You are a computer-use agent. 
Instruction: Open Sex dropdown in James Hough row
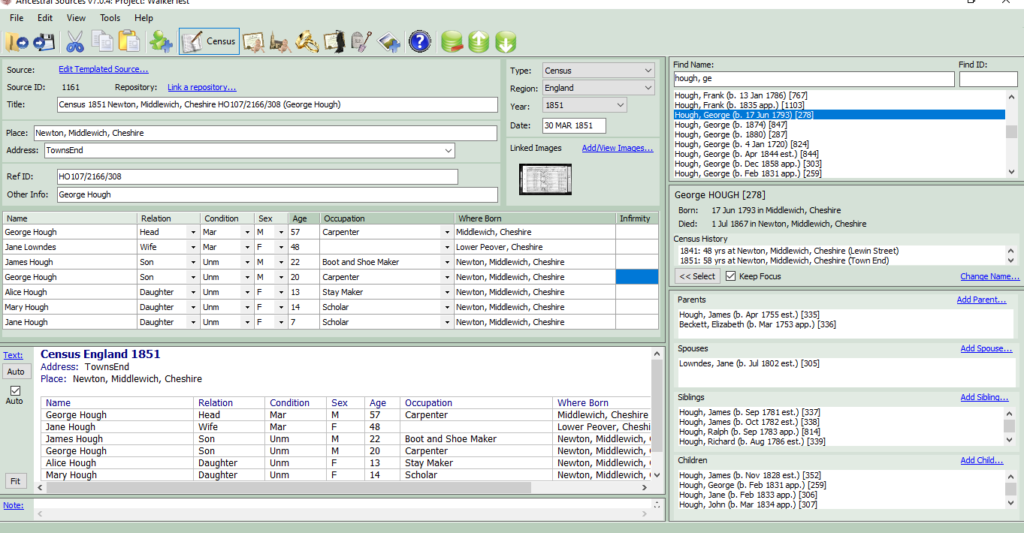[x=281, y=263]
